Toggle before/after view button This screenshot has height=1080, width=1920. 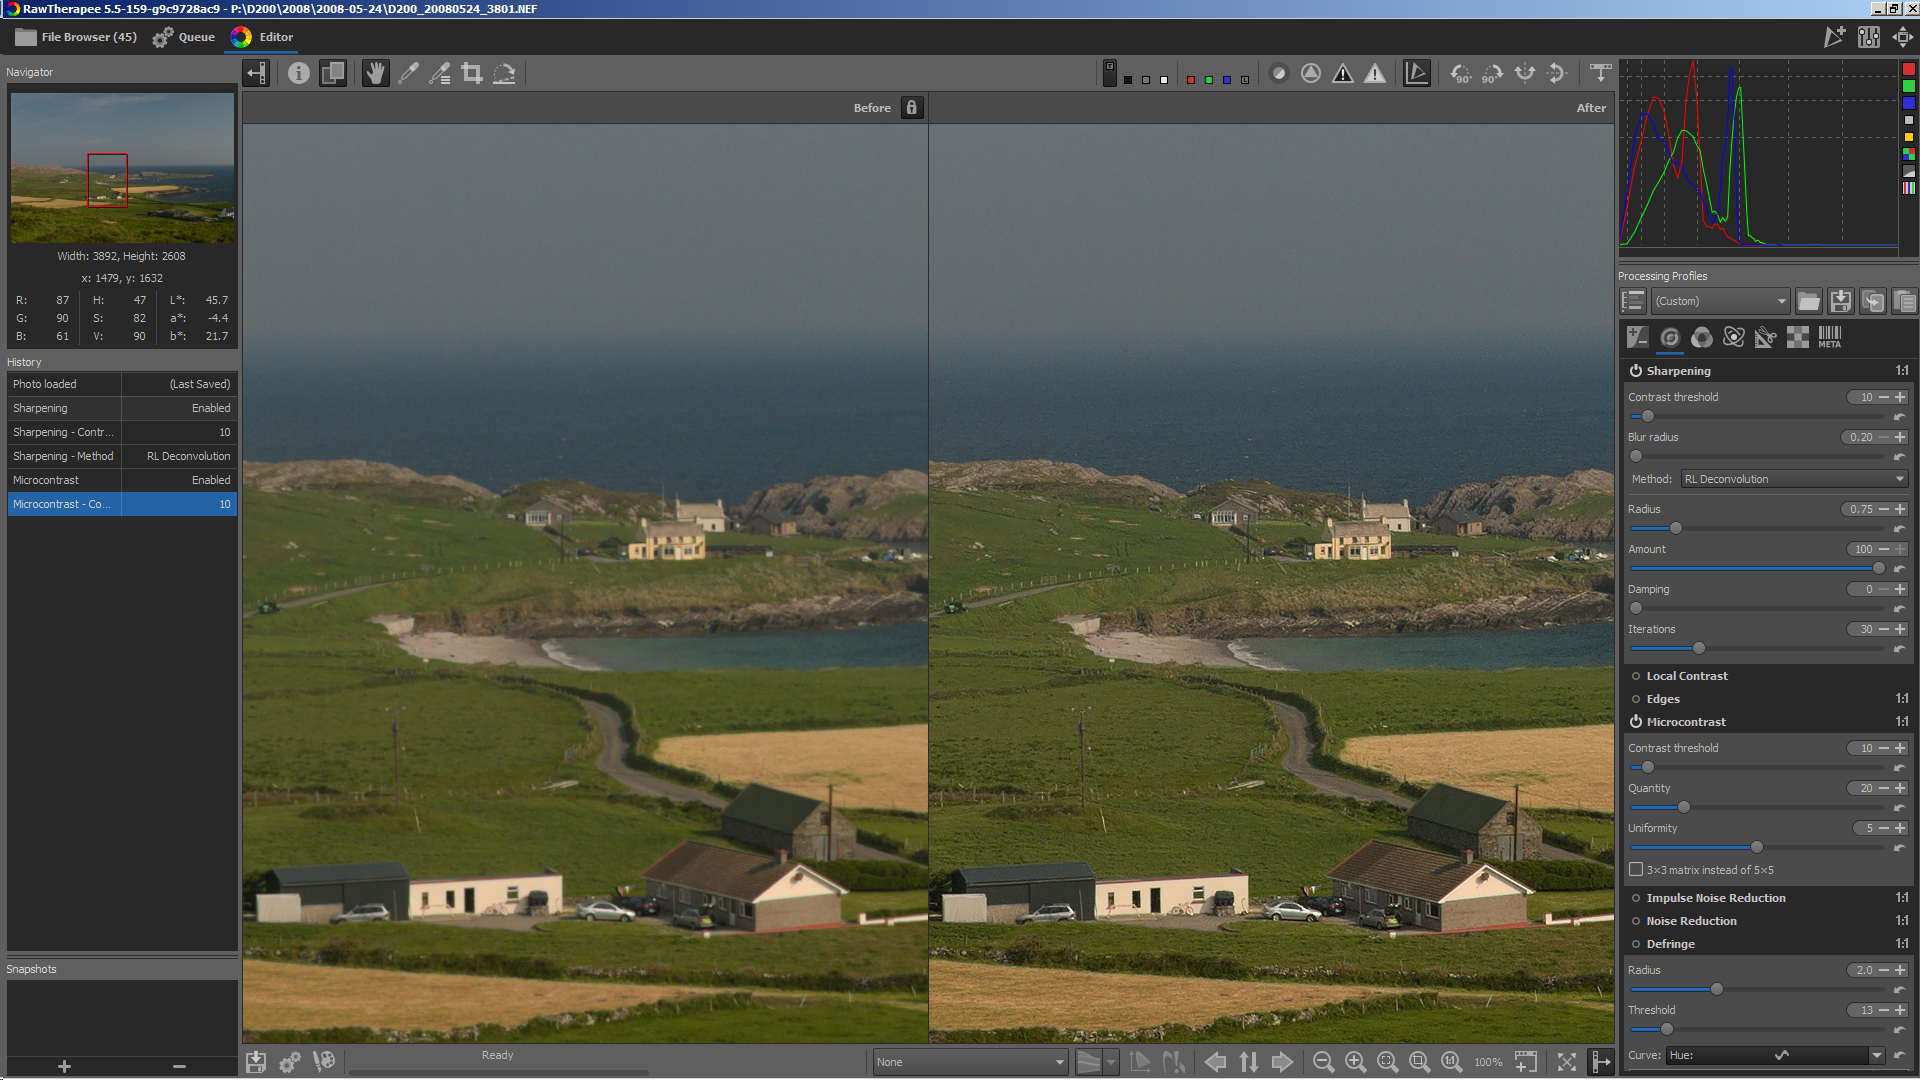click(333, 73)
